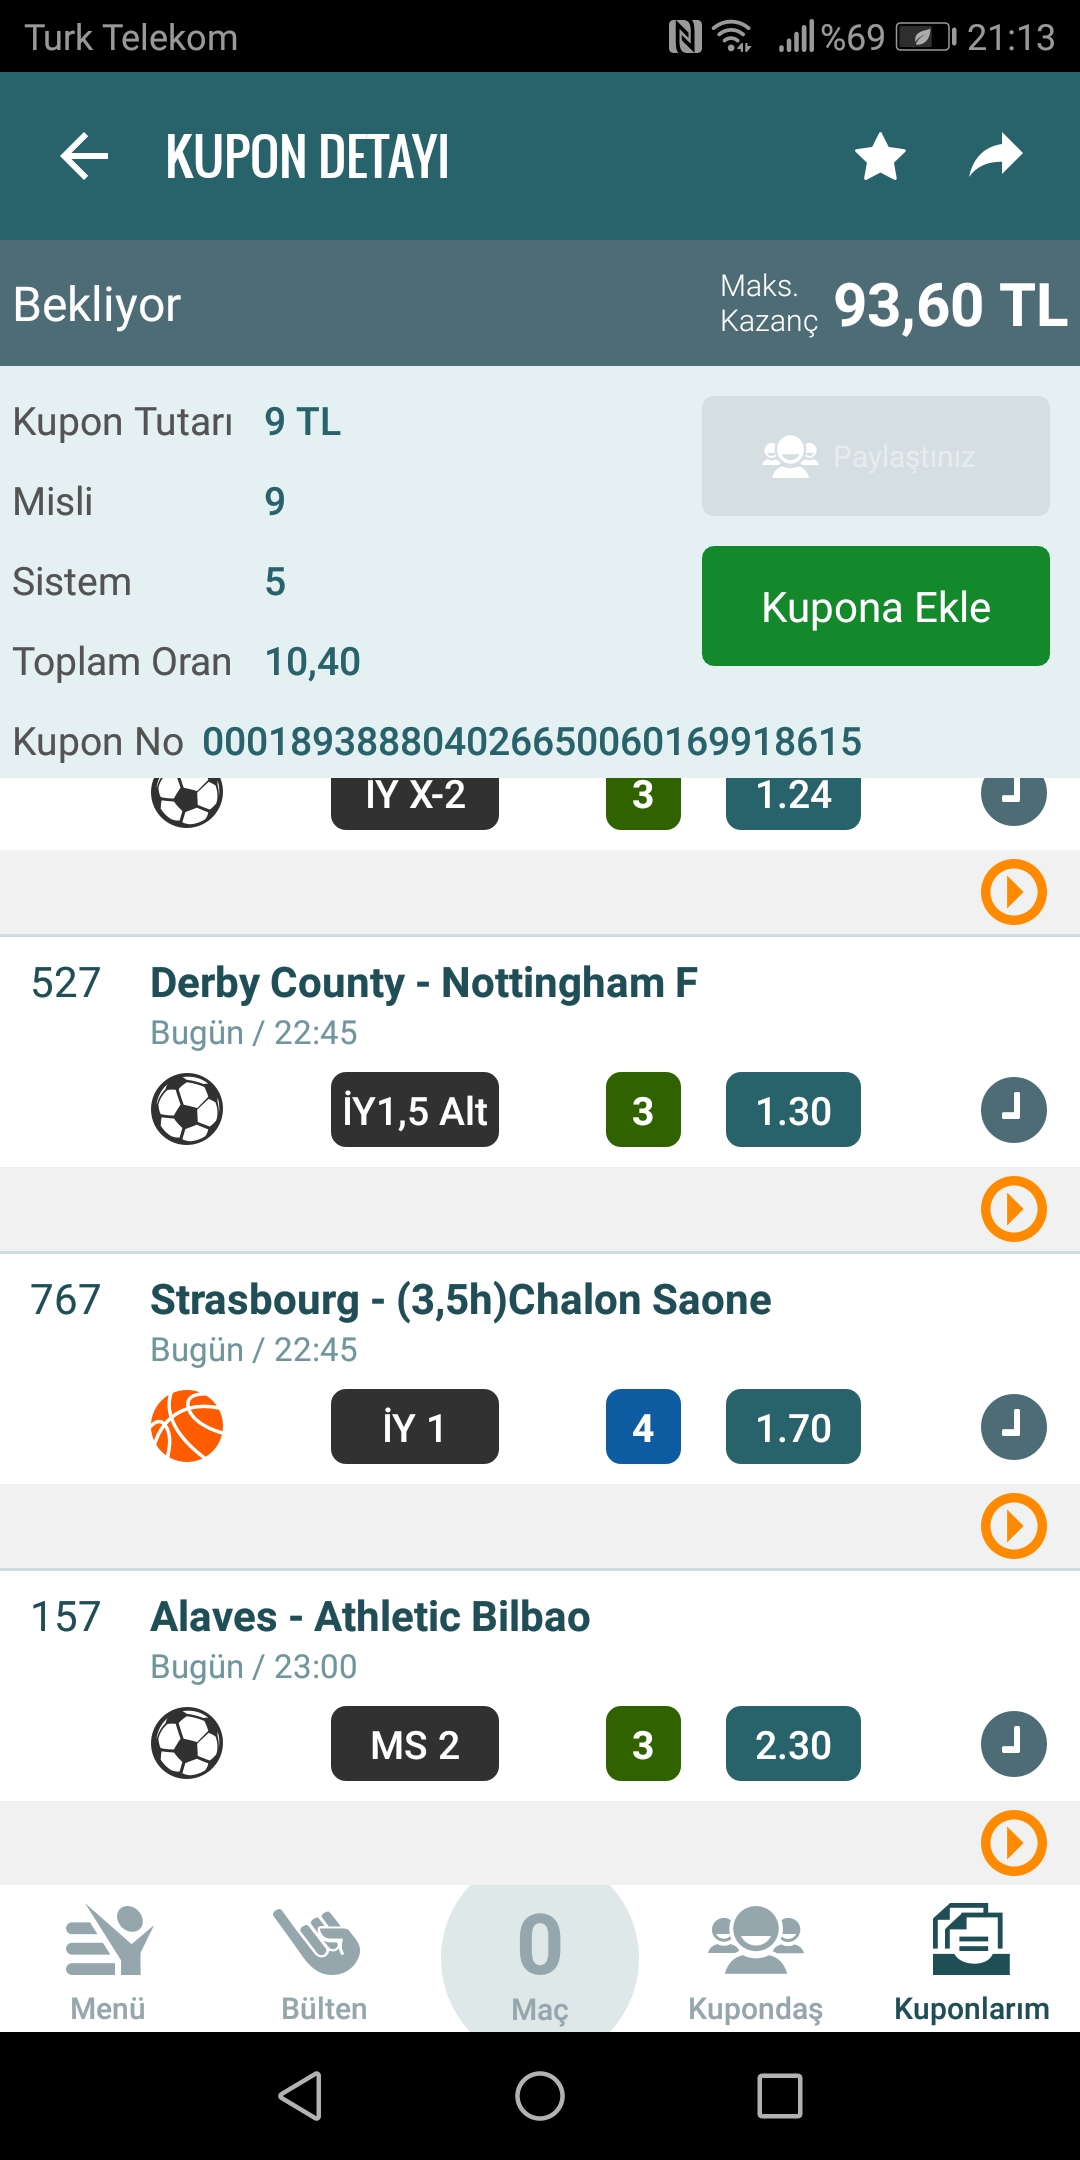The width and height of the screenshot is (1080, 2160).
Task: Tap the back arrow in the header
Action: [84, 156]
